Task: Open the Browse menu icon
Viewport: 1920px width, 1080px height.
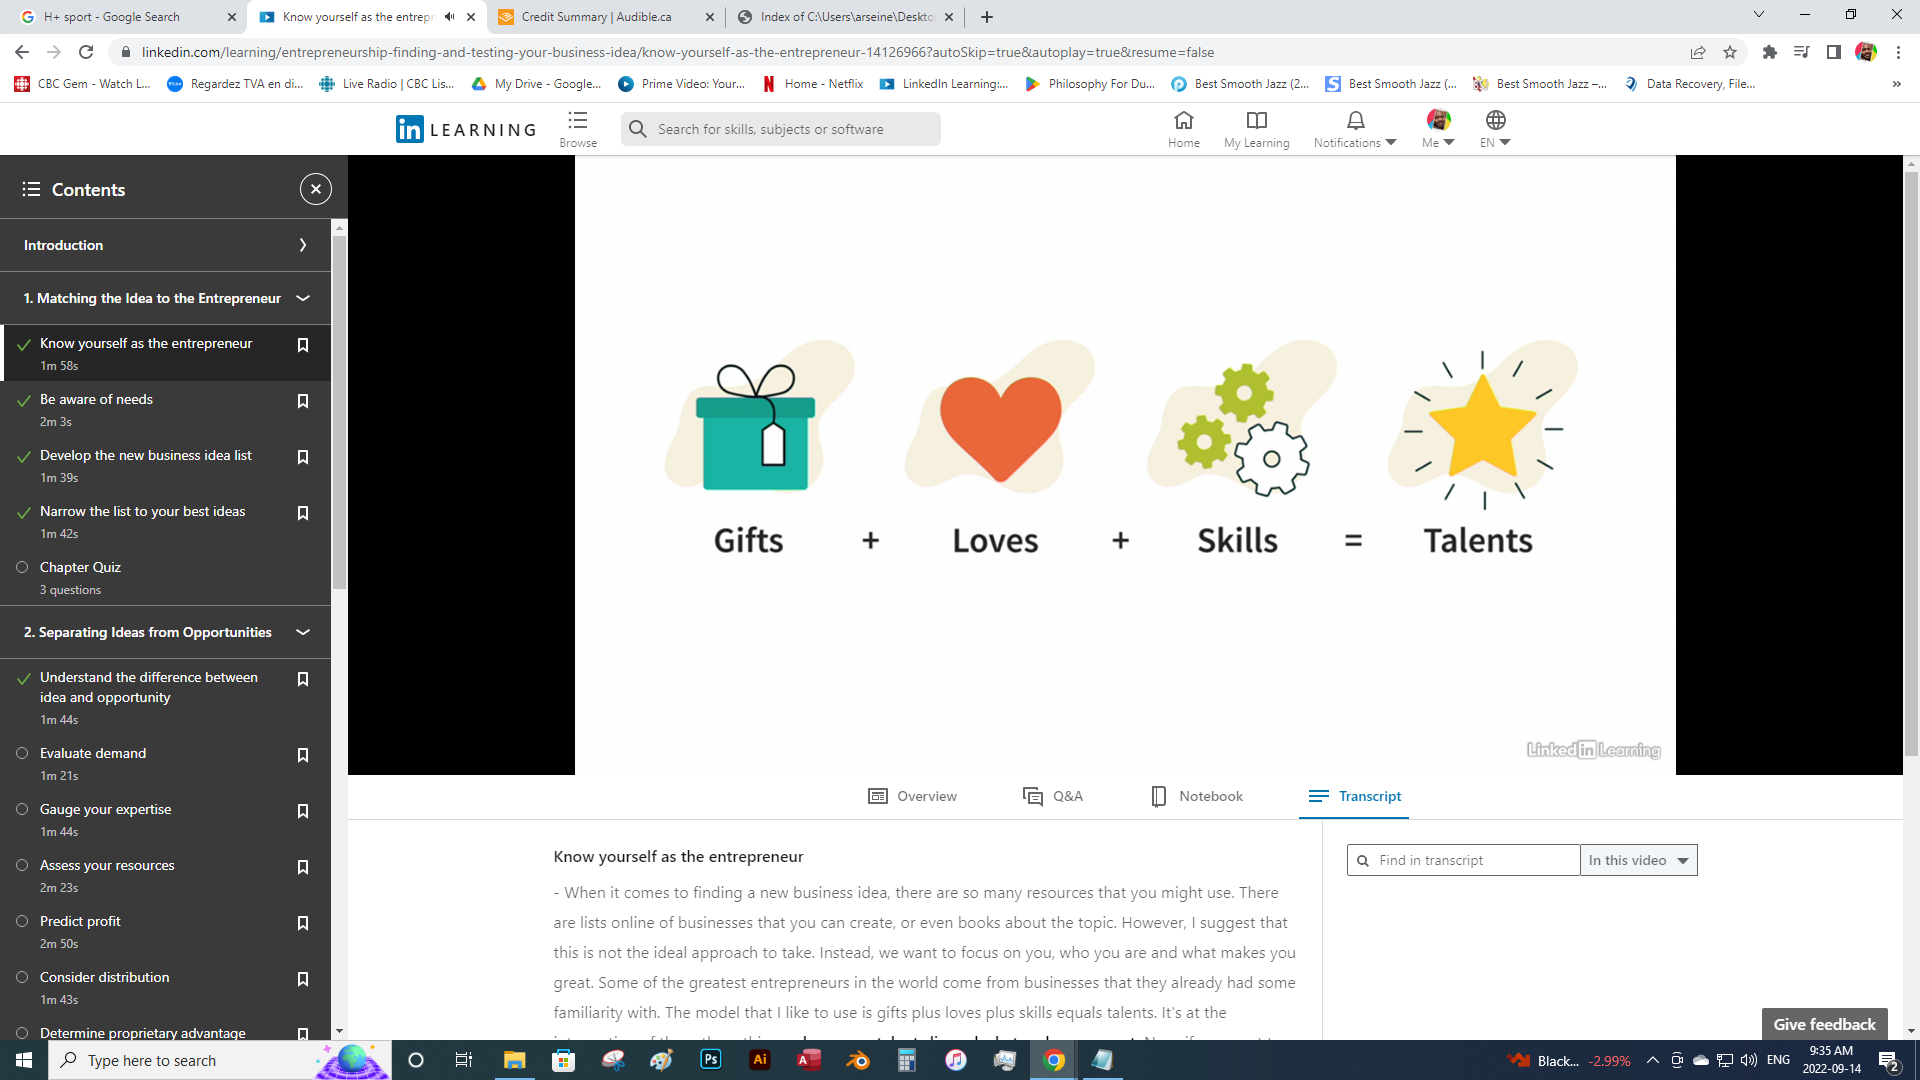Action: coord(577,121)
